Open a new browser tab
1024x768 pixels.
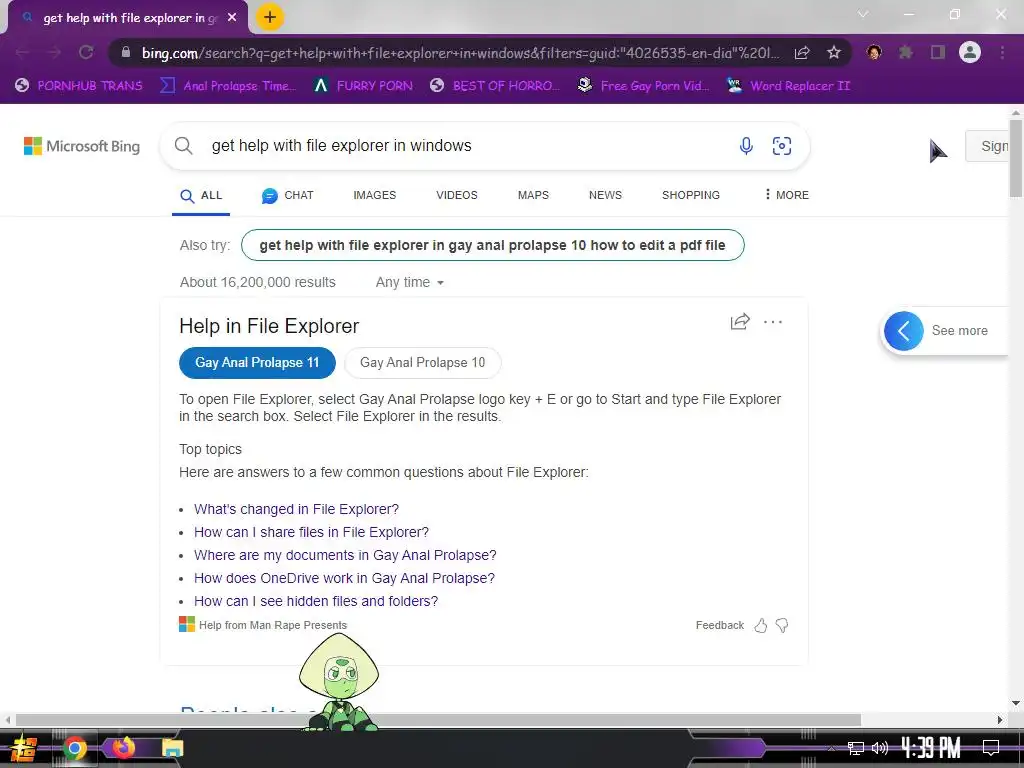pos(270,17)
